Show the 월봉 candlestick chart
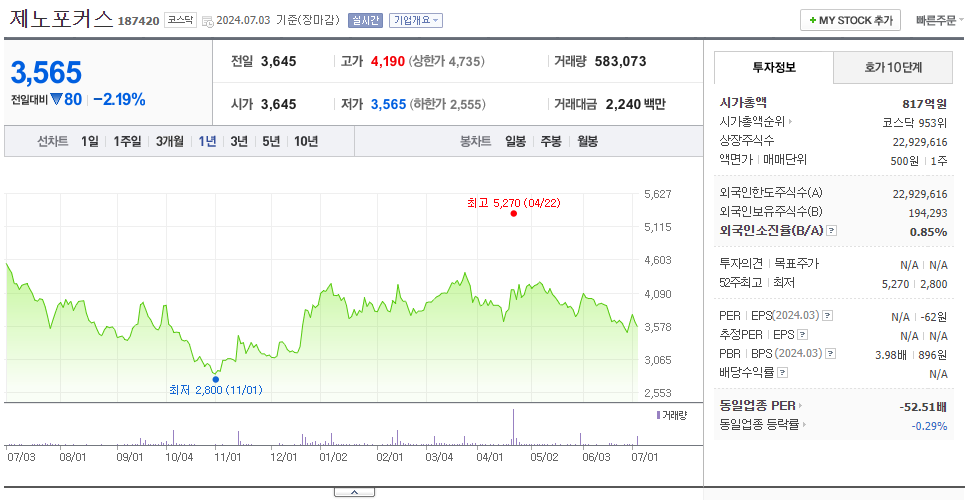This screenshot has height=500, width=968. (588, 141)
